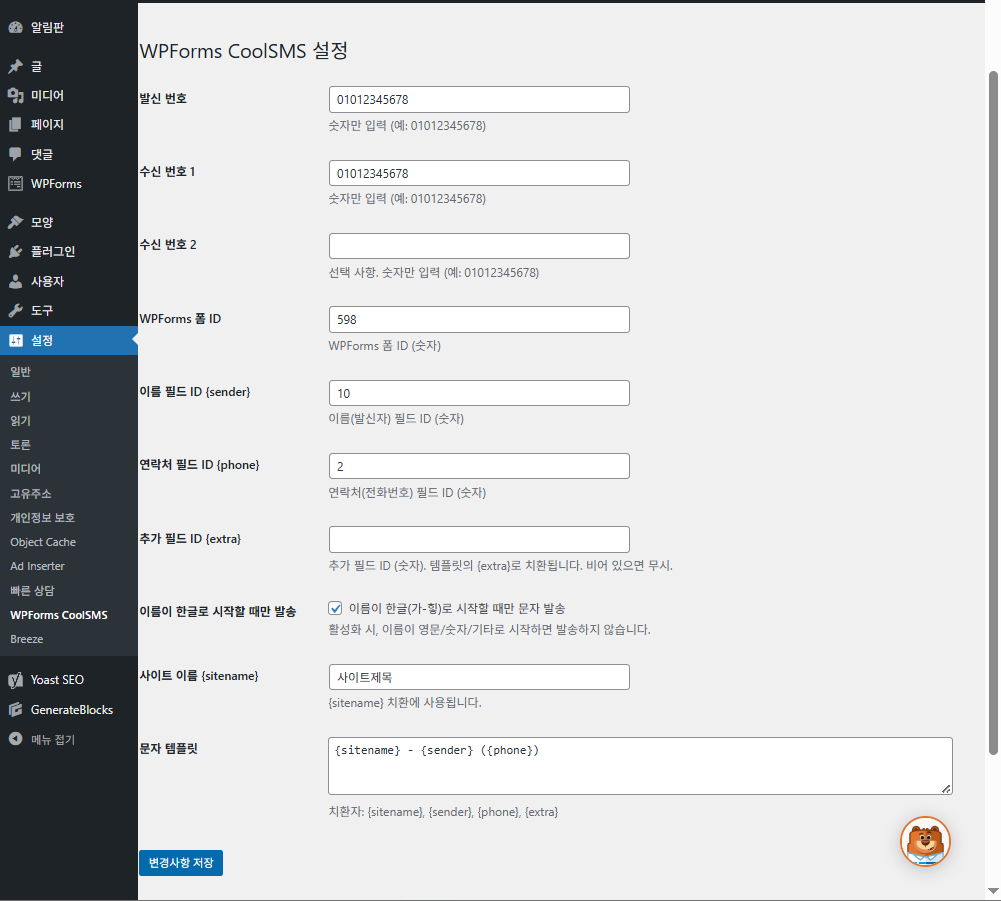Click the settings sliders icon beside 설정

pyautogui.click(x=15, y=340)
